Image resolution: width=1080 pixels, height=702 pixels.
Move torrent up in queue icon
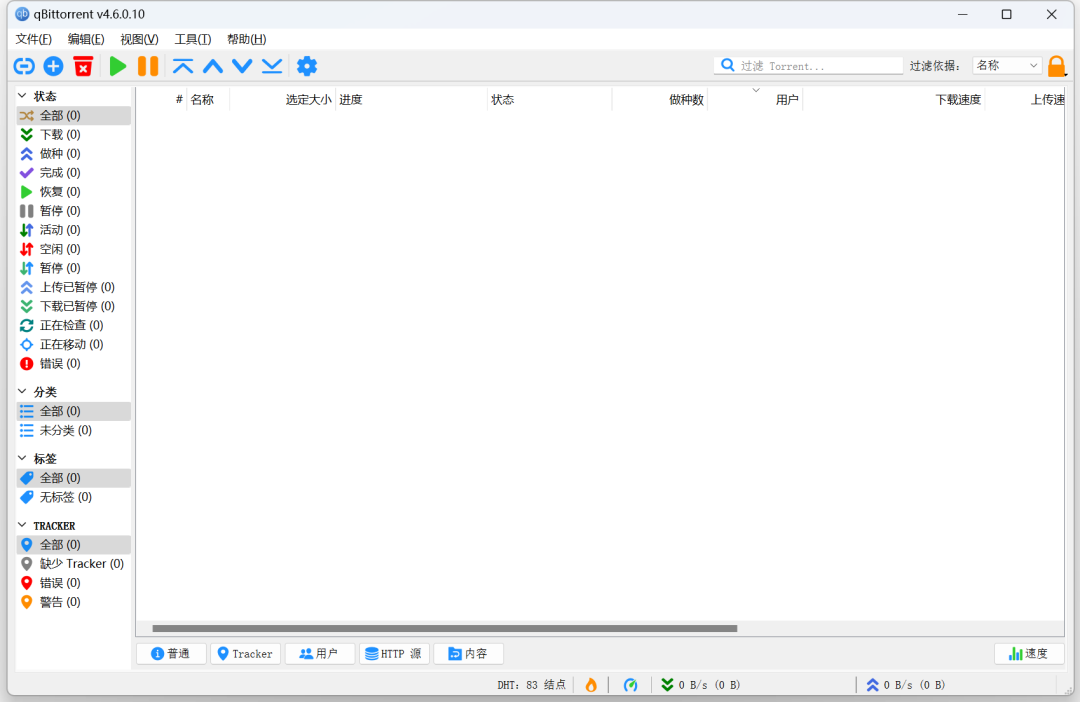tap(213, 66)
